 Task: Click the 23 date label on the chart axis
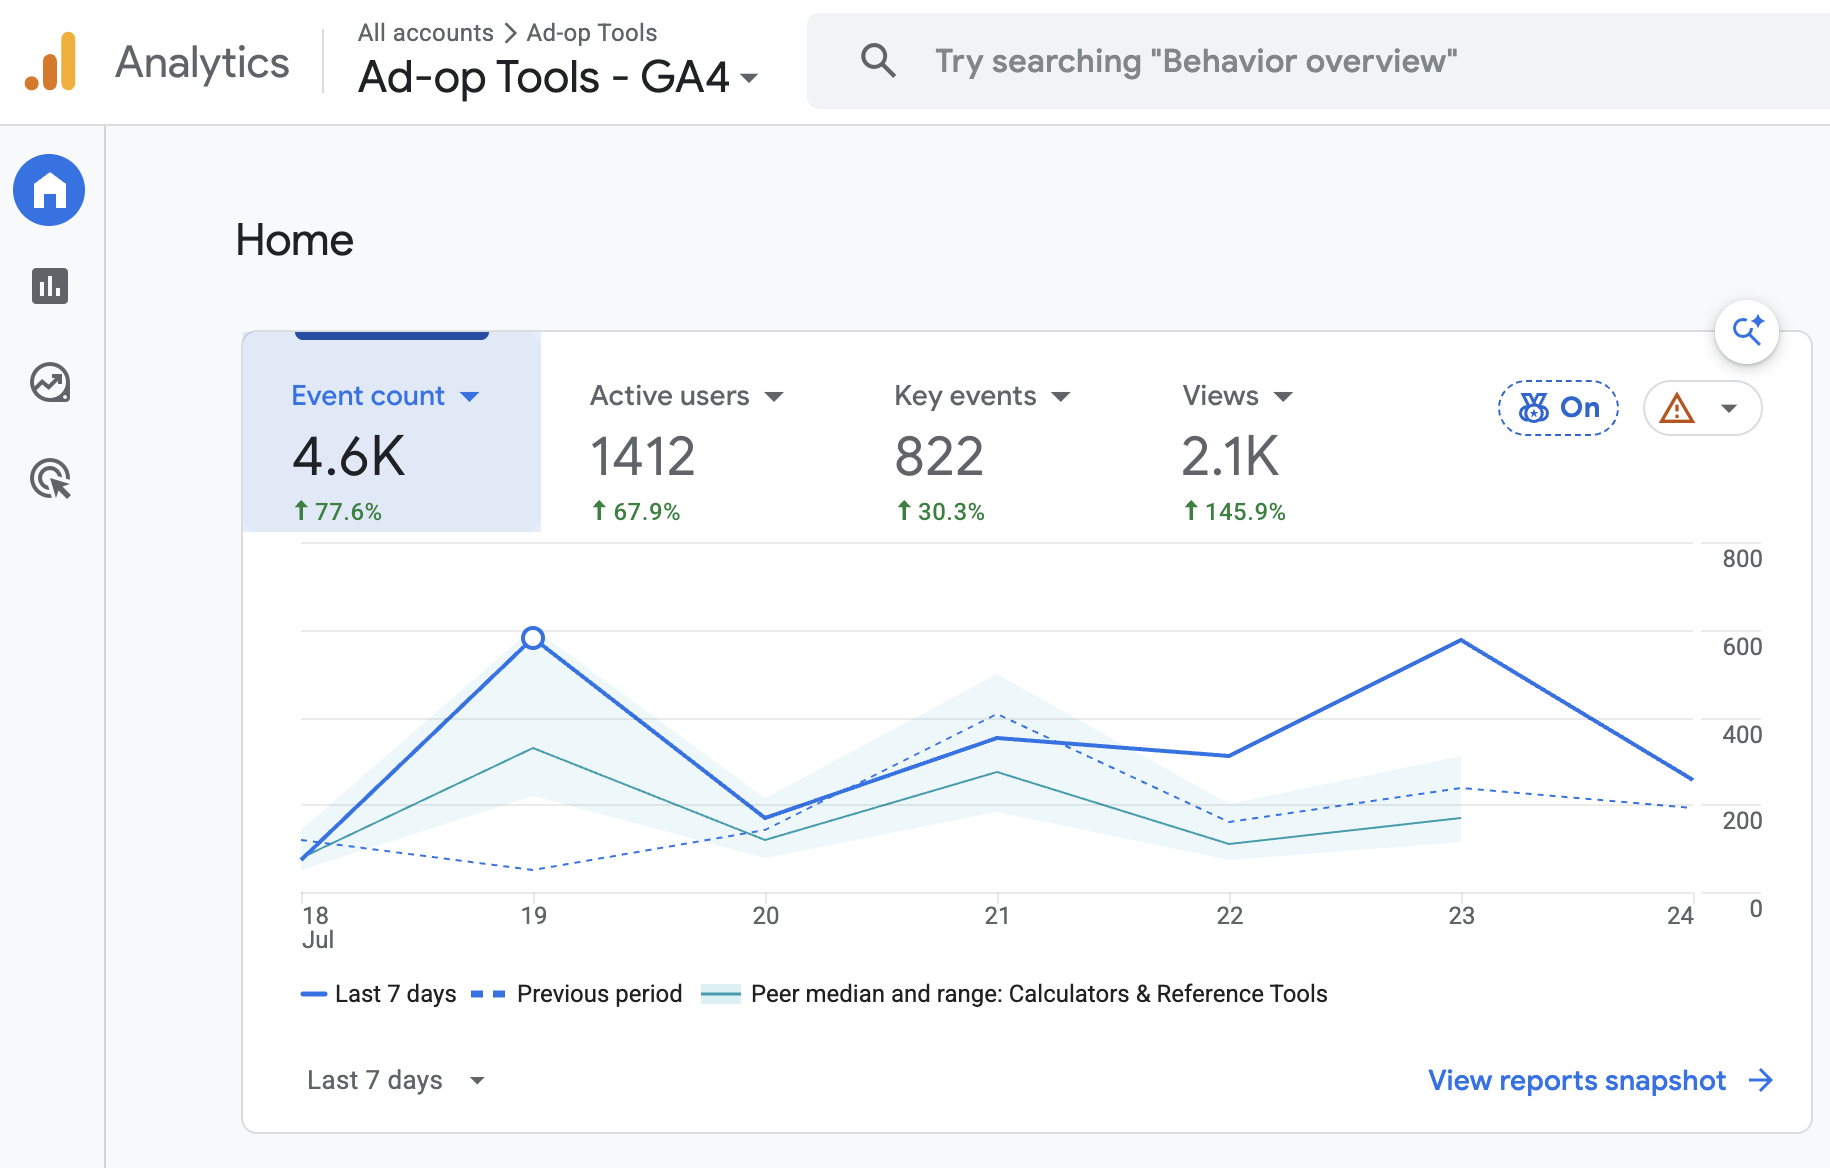pos(1461,915)
